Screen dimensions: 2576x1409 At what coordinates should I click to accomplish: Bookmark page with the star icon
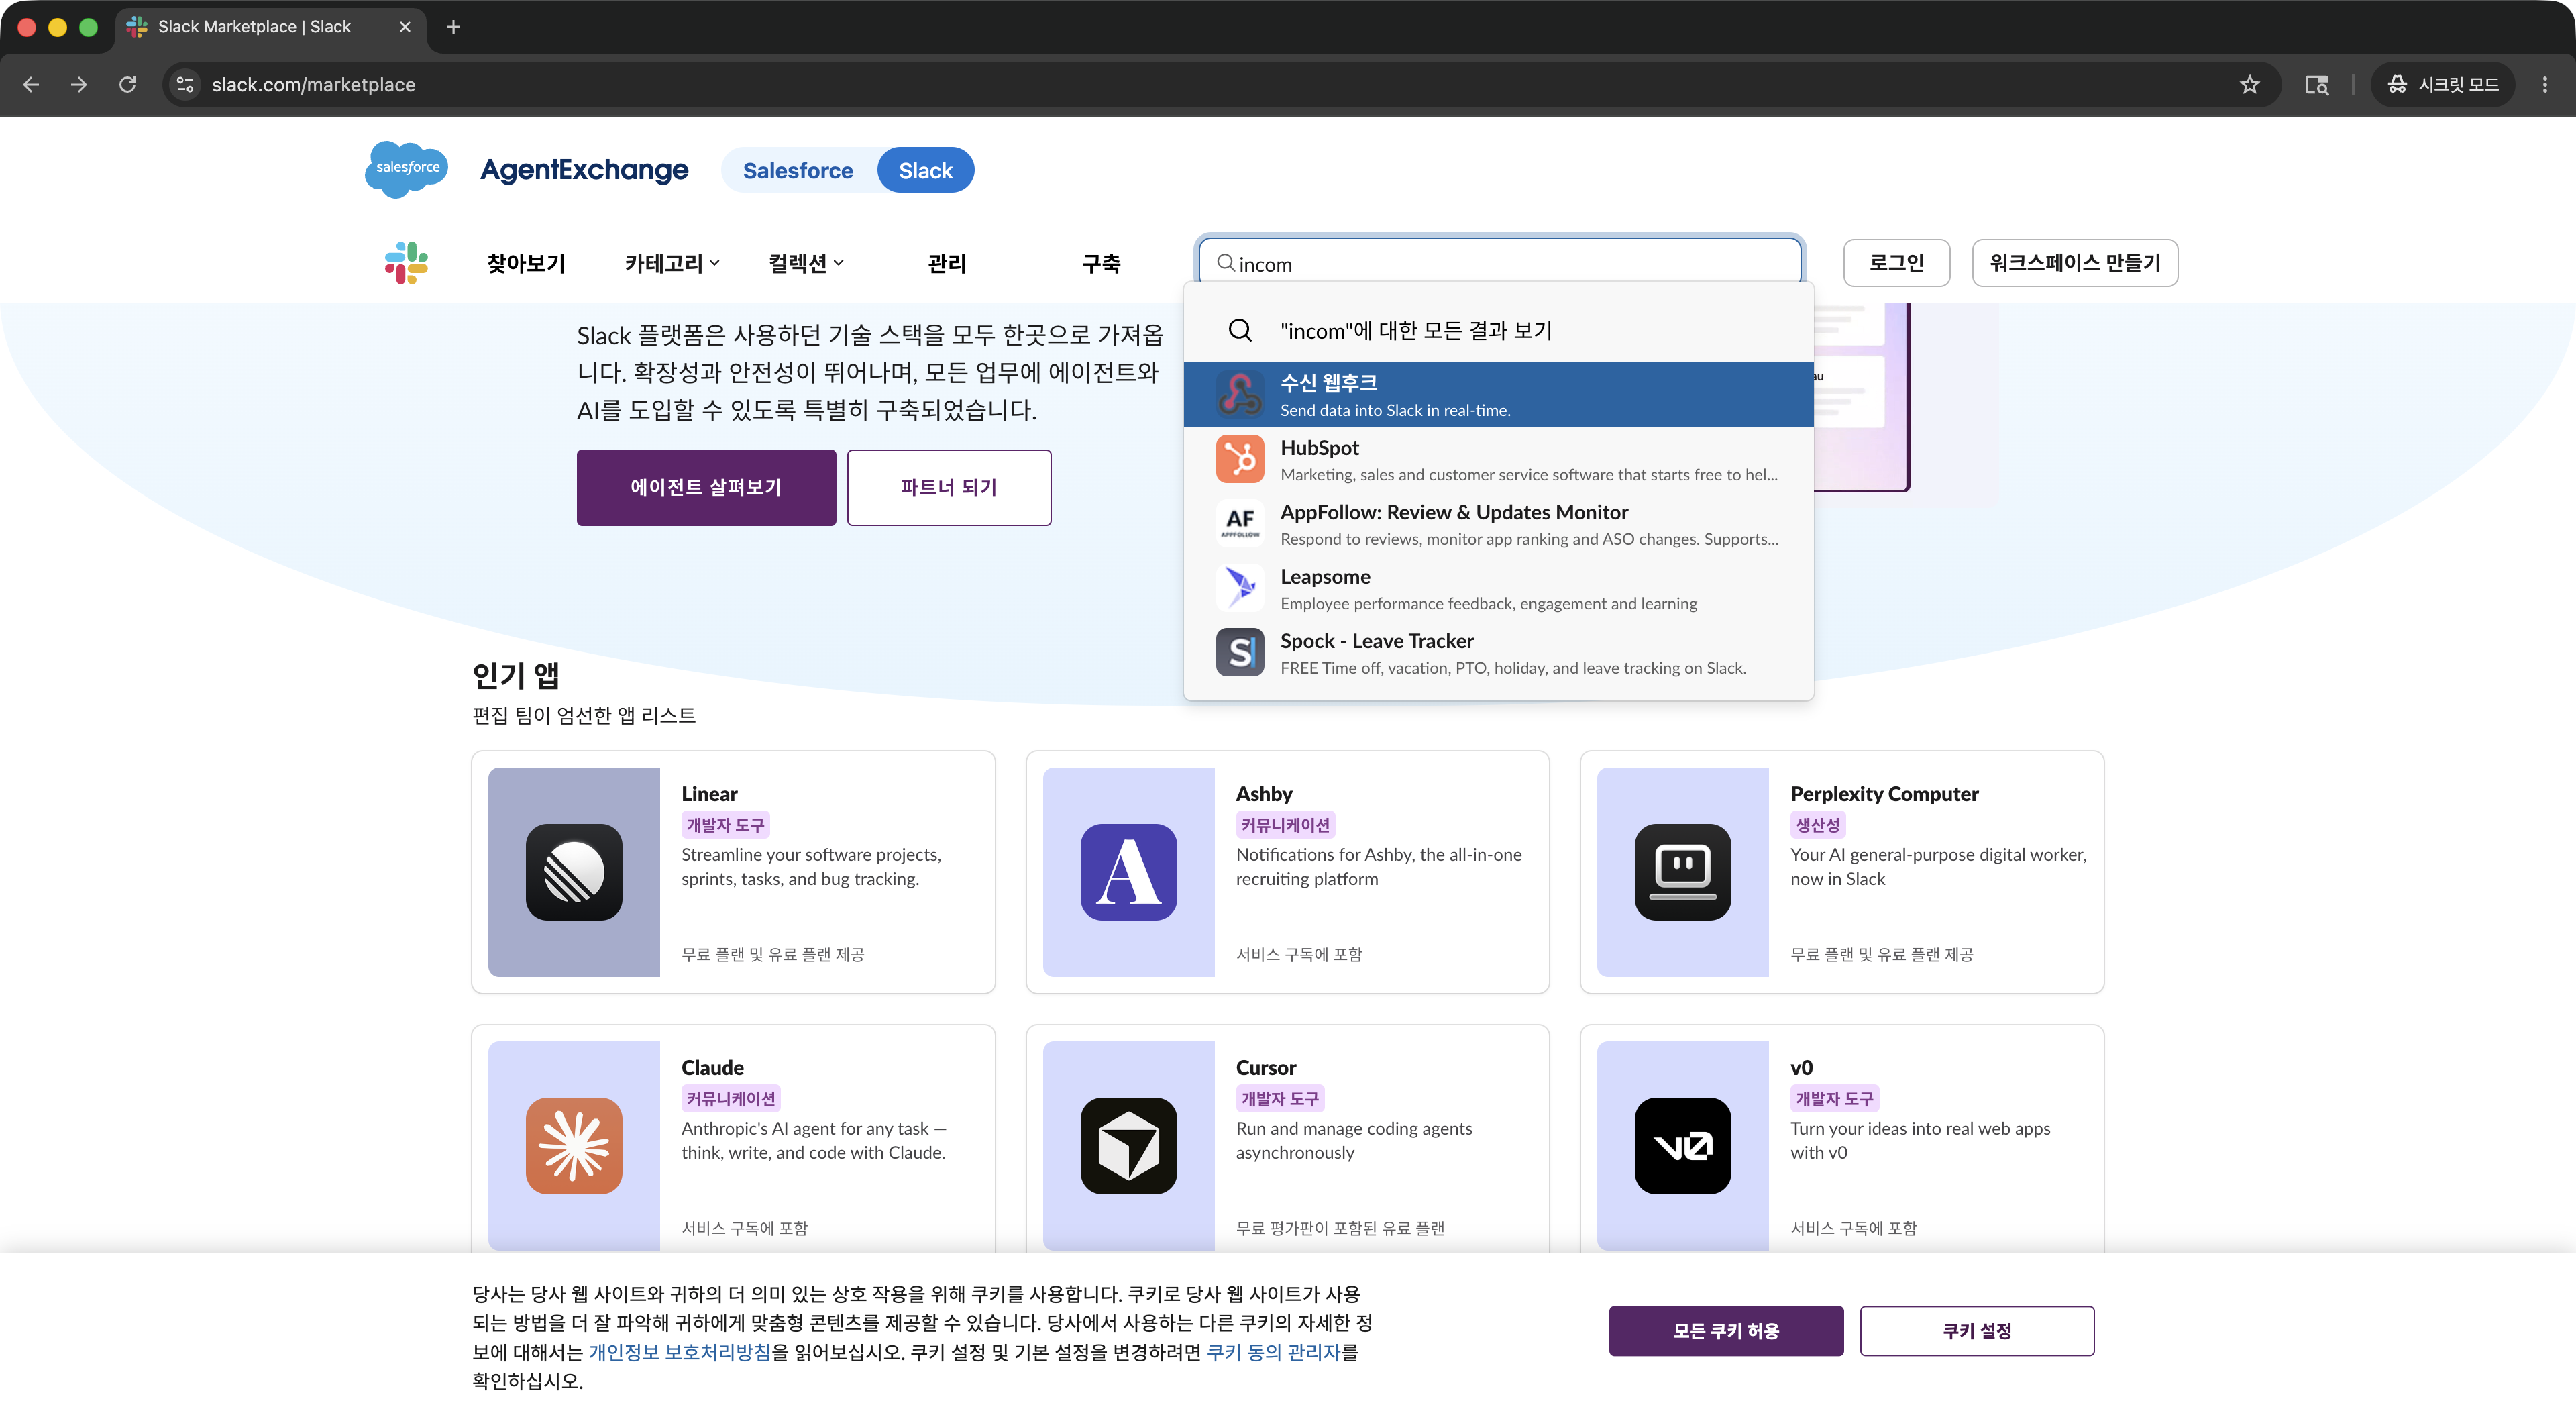tap(2249, 84)
